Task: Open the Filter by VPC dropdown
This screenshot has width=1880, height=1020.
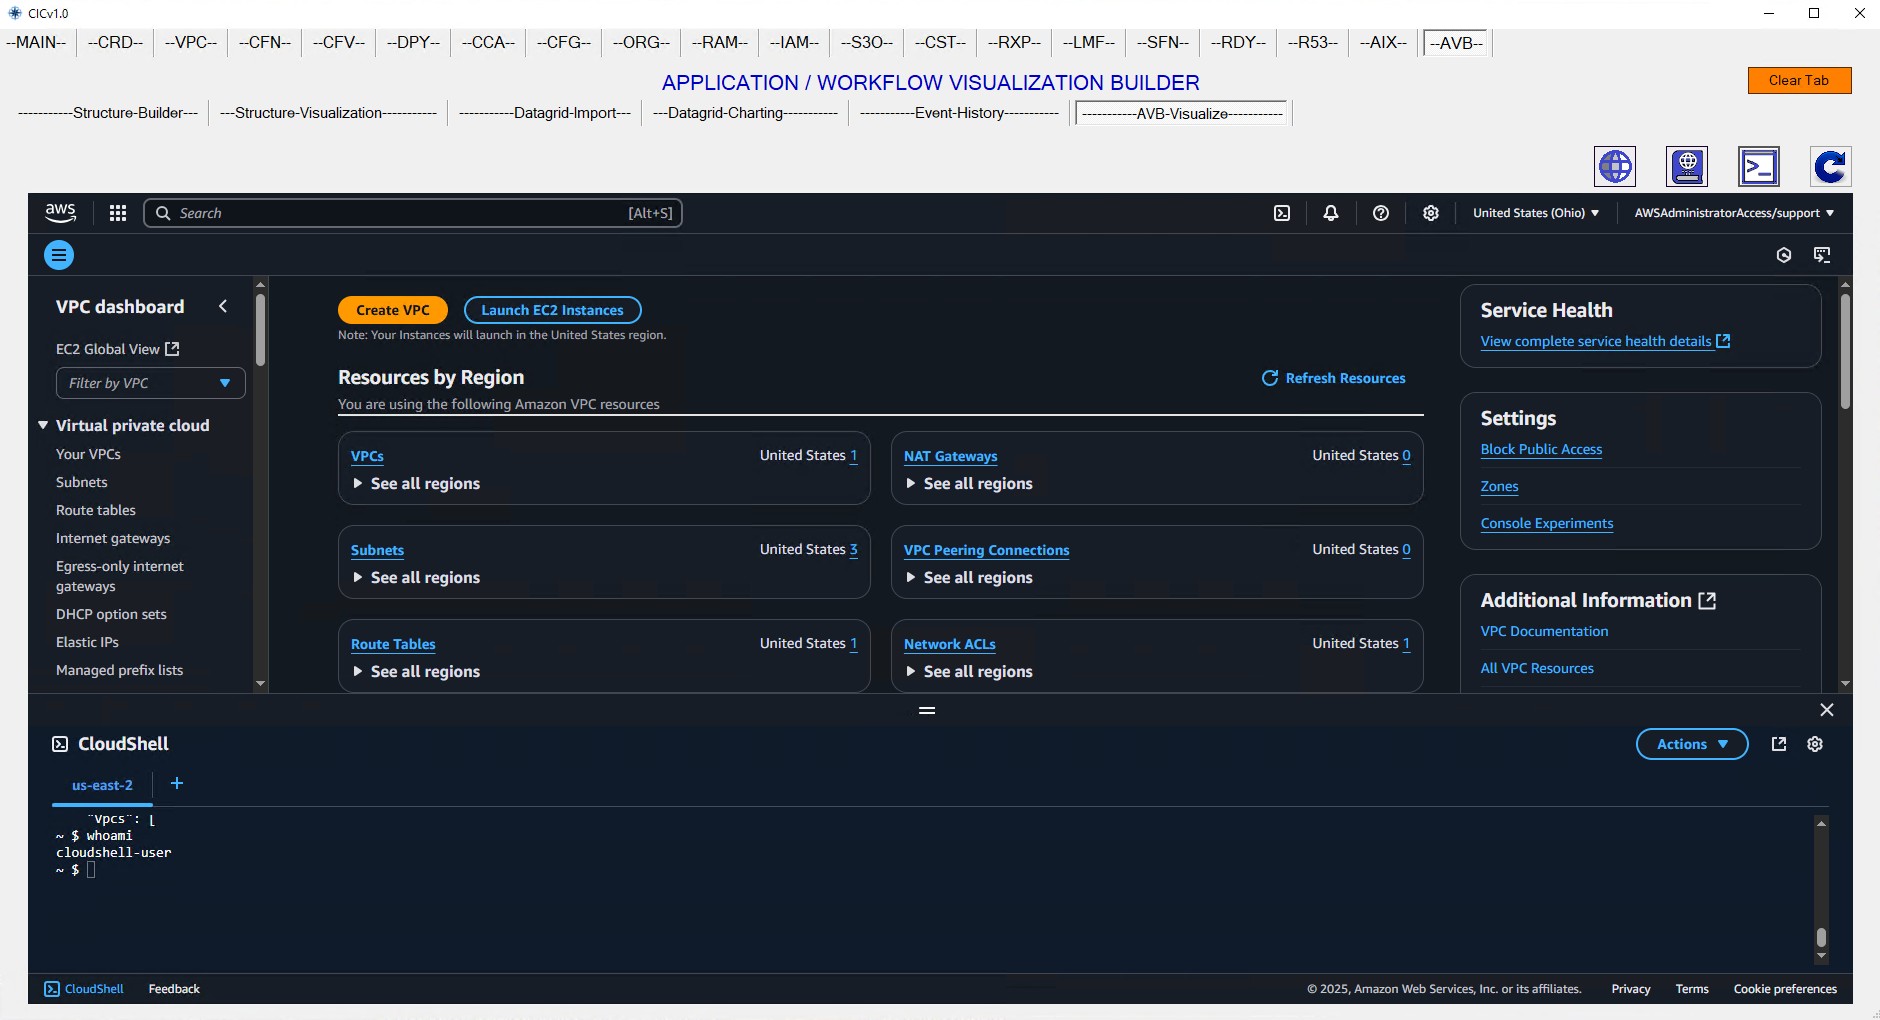Action: click(x=150, y=383)
